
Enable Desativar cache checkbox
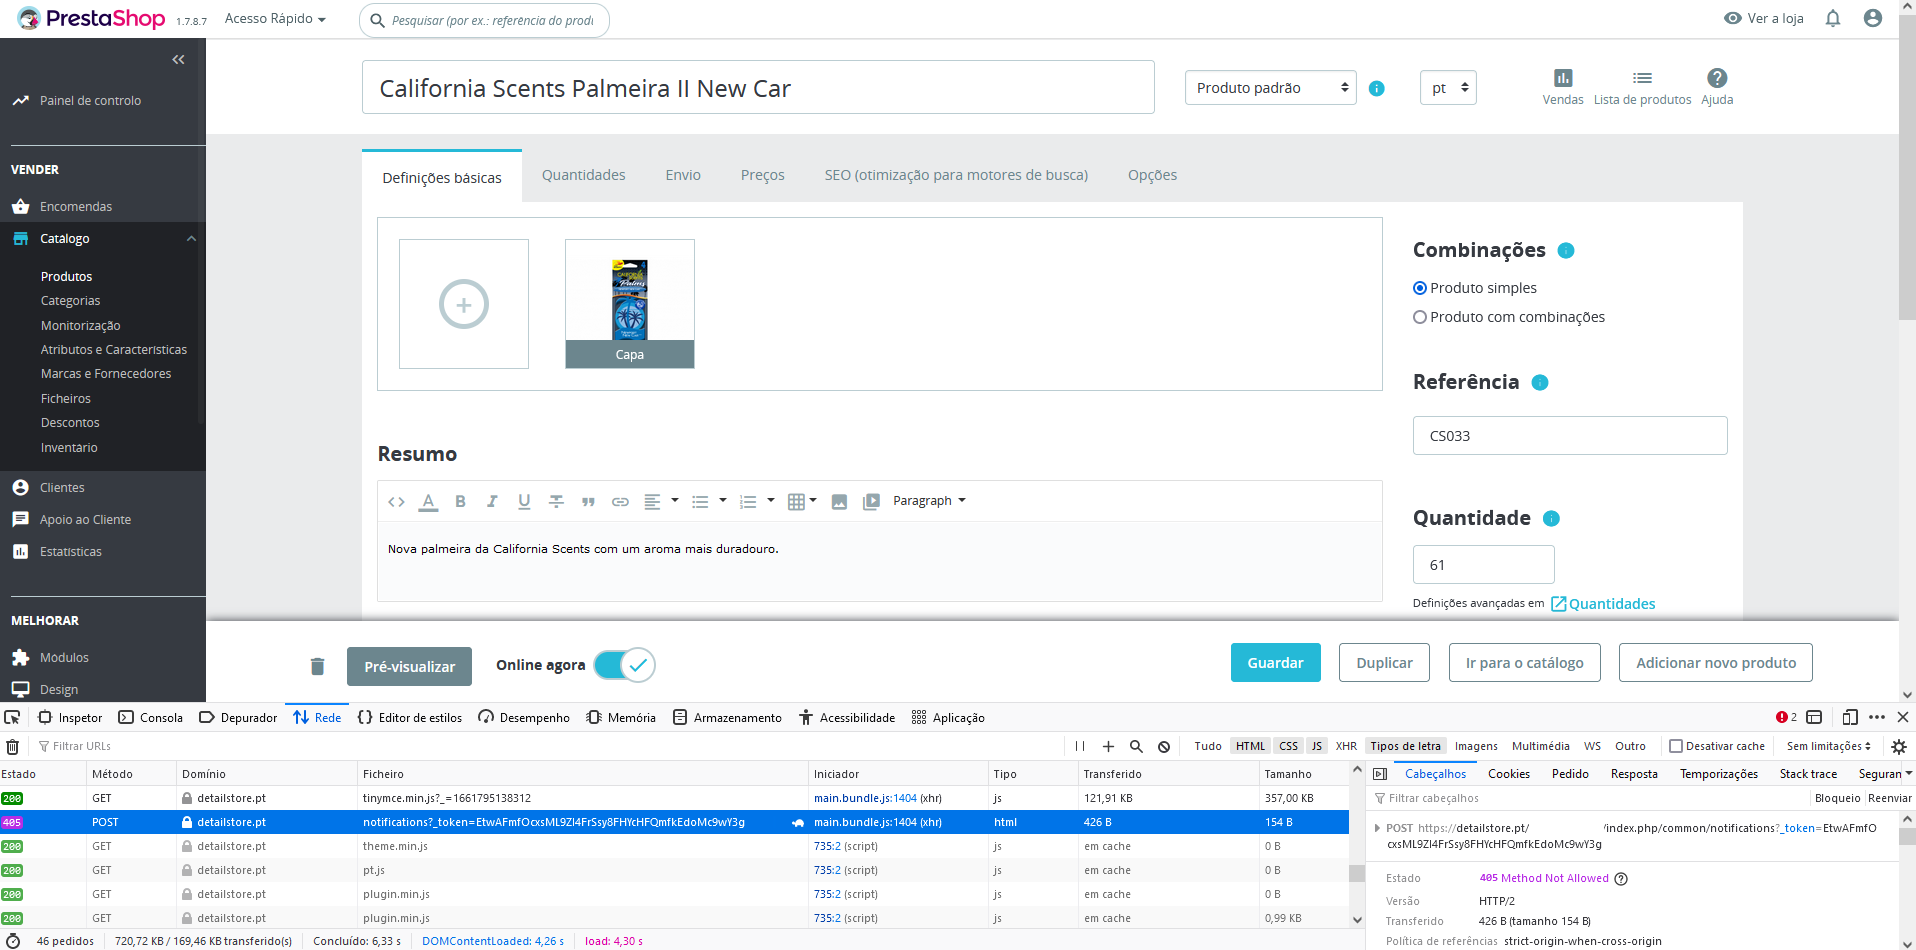pos(1676,746)
